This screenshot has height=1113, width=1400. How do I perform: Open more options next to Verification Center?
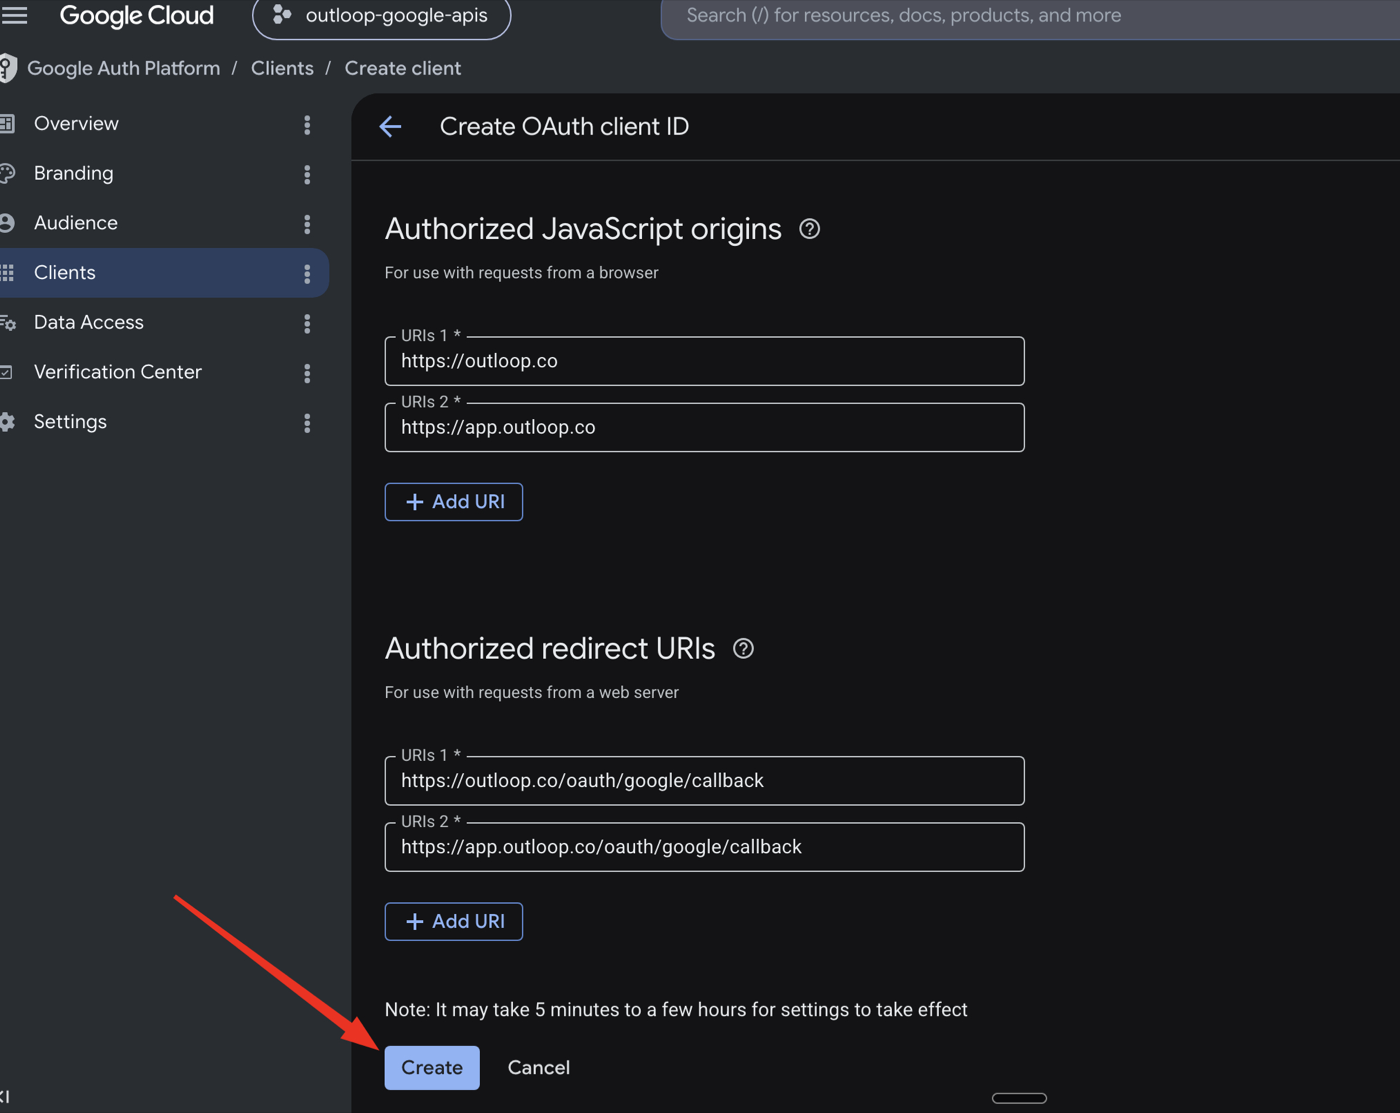[307, 373]
